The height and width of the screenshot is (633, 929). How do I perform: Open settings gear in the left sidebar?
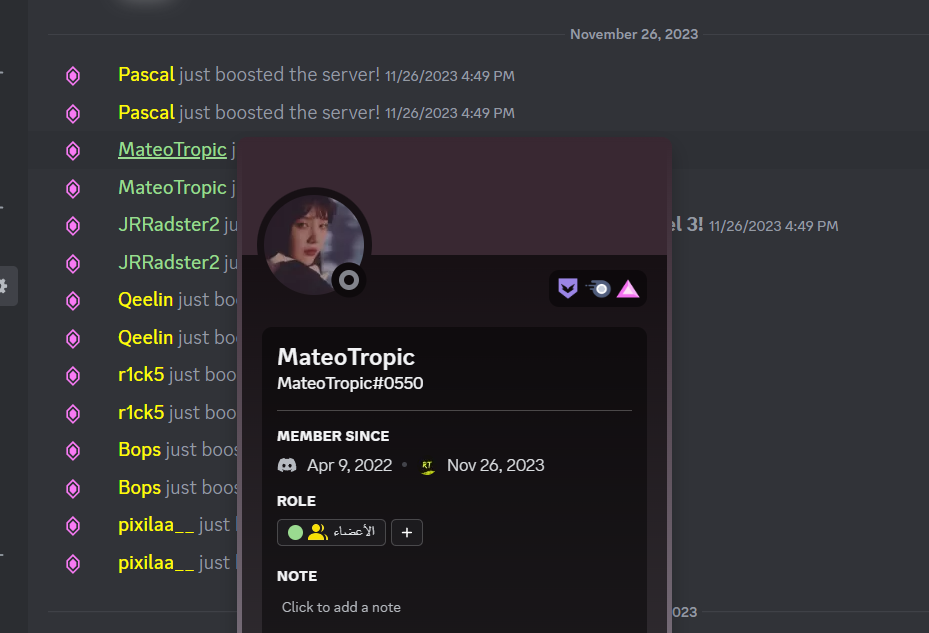click(4, 286)
